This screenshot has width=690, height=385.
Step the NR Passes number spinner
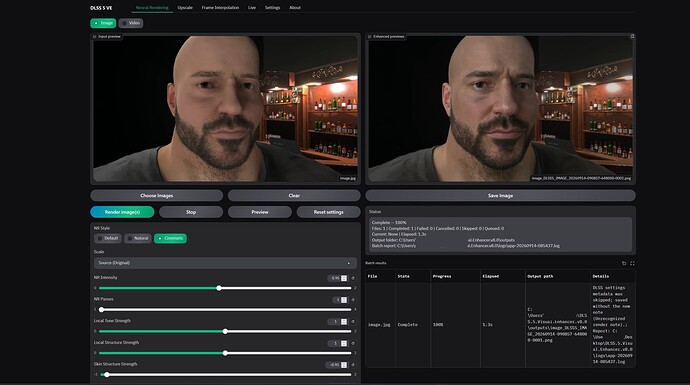[x=344, y=300]
